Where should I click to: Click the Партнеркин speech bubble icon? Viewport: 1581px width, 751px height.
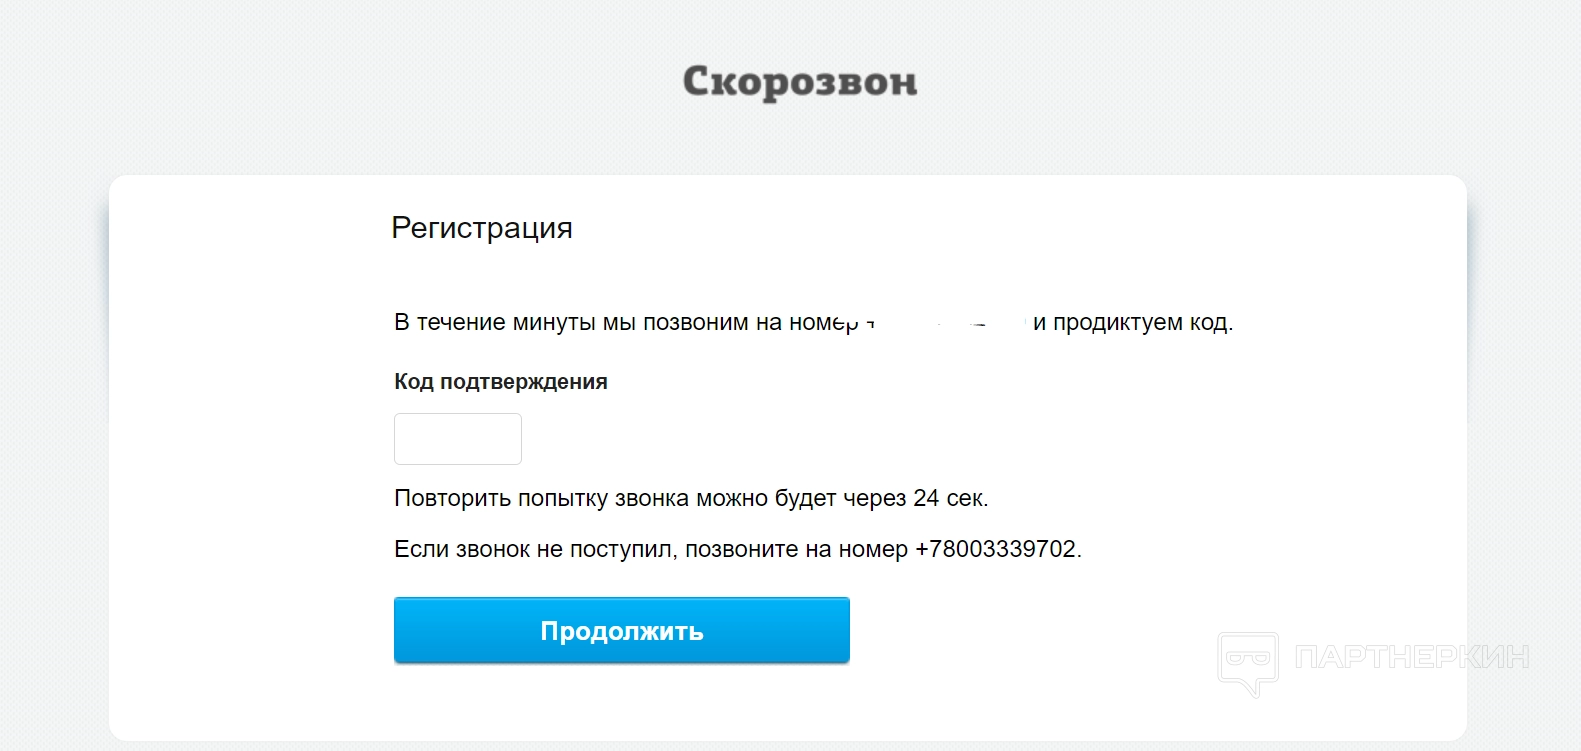coord(1247,662)
